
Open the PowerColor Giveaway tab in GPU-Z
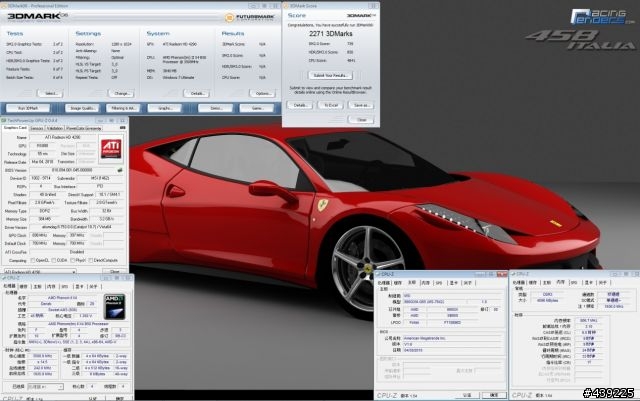pos(84,128)
